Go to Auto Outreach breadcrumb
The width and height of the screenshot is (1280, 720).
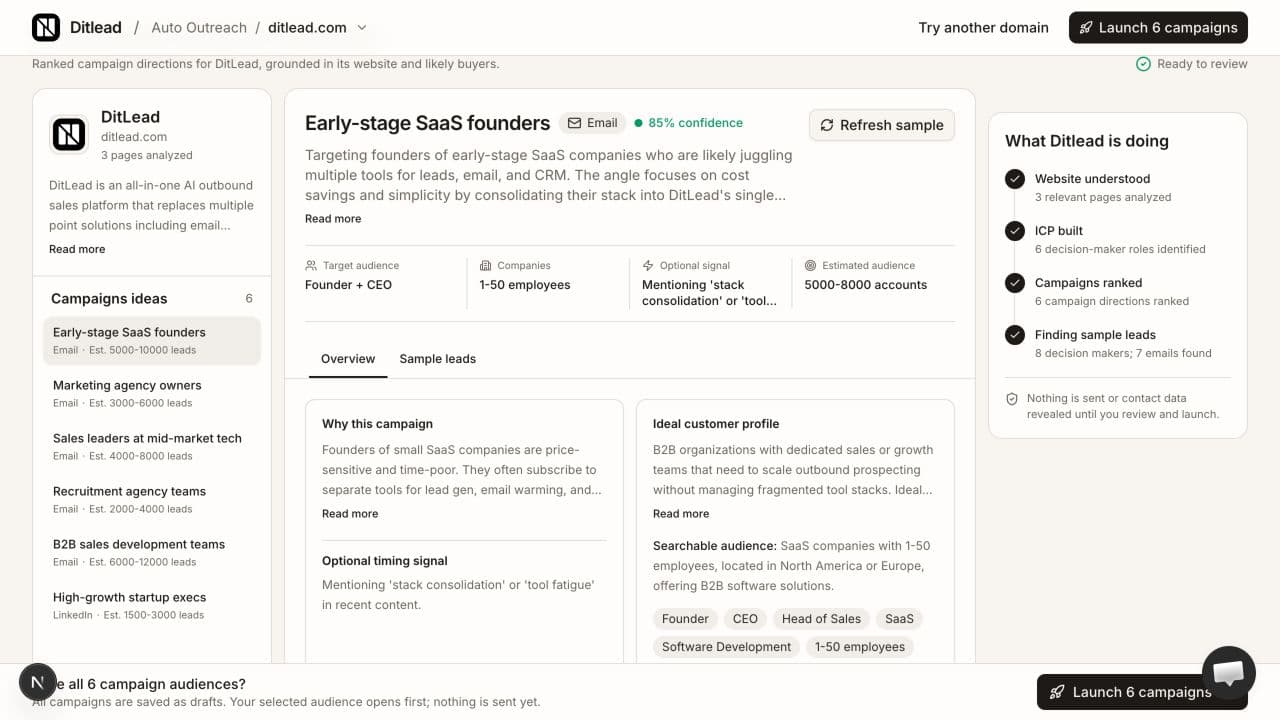click(199, 28)
